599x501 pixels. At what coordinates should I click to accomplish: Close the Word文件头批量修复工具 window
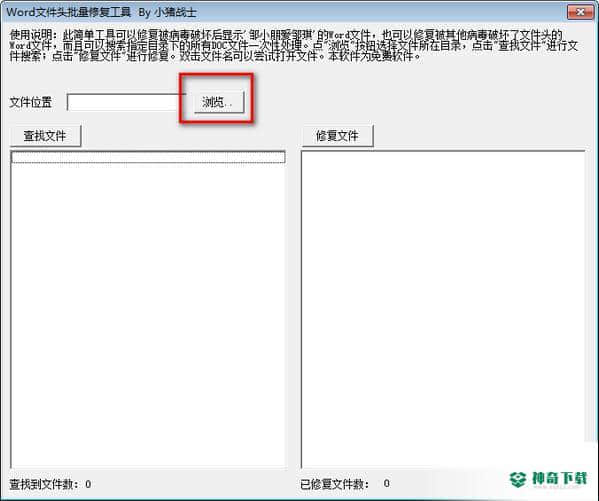click(x=580, y=12)
